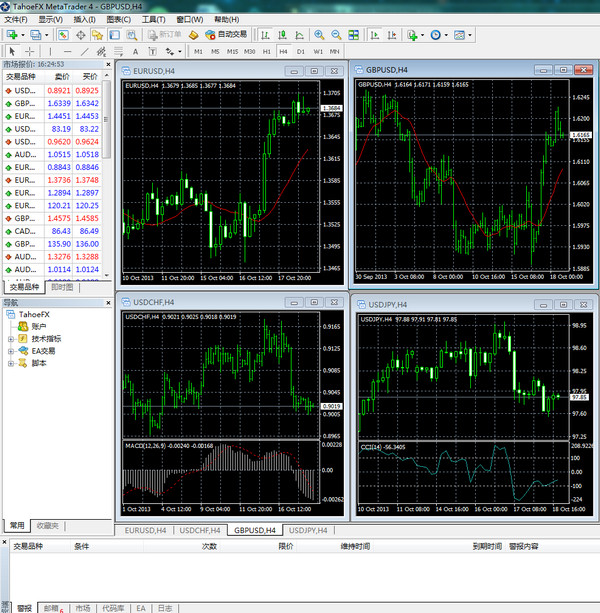The height and width of the screenshot is (613, 600).
Task: Close the 导航 navigator panel
Action: [106, 301]
